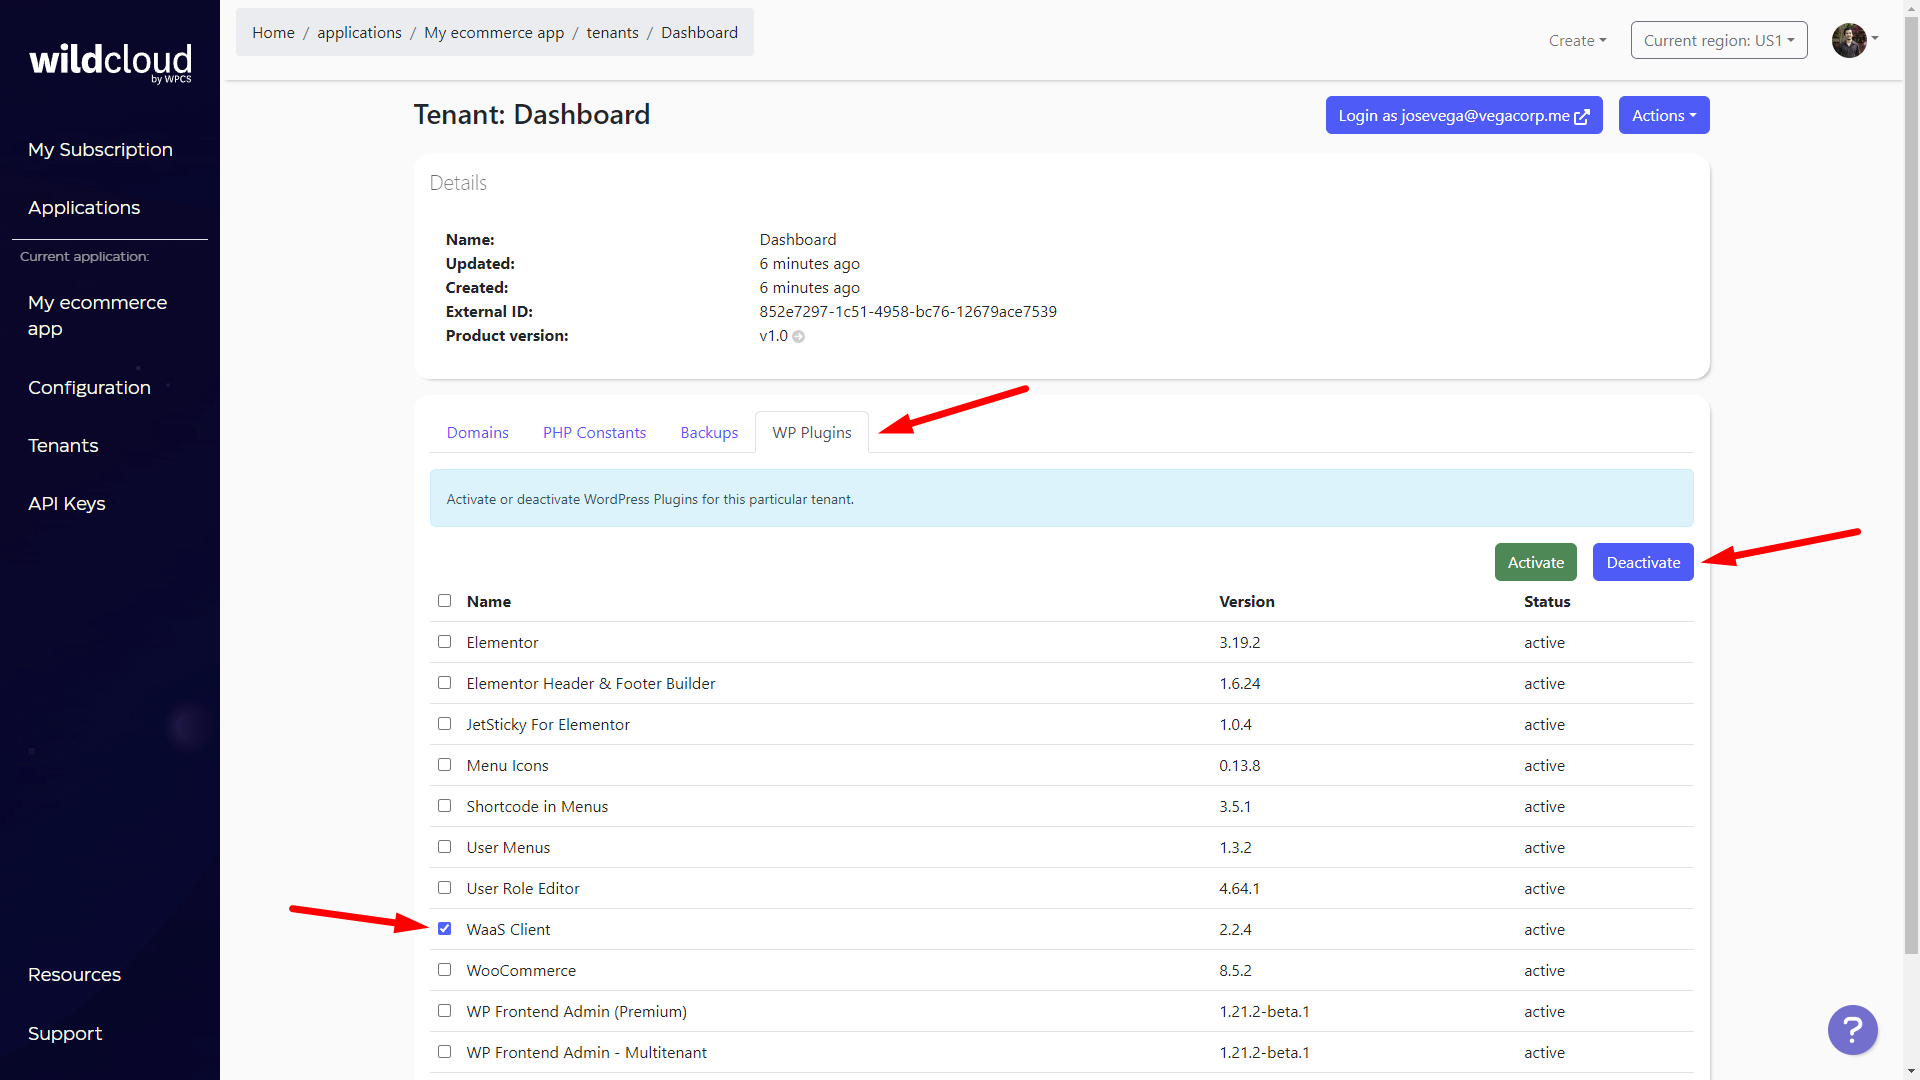The width and height of the screenshot is (1920, 1080).
Task: Switch to the Domains tab
Action: click(477, 432)
